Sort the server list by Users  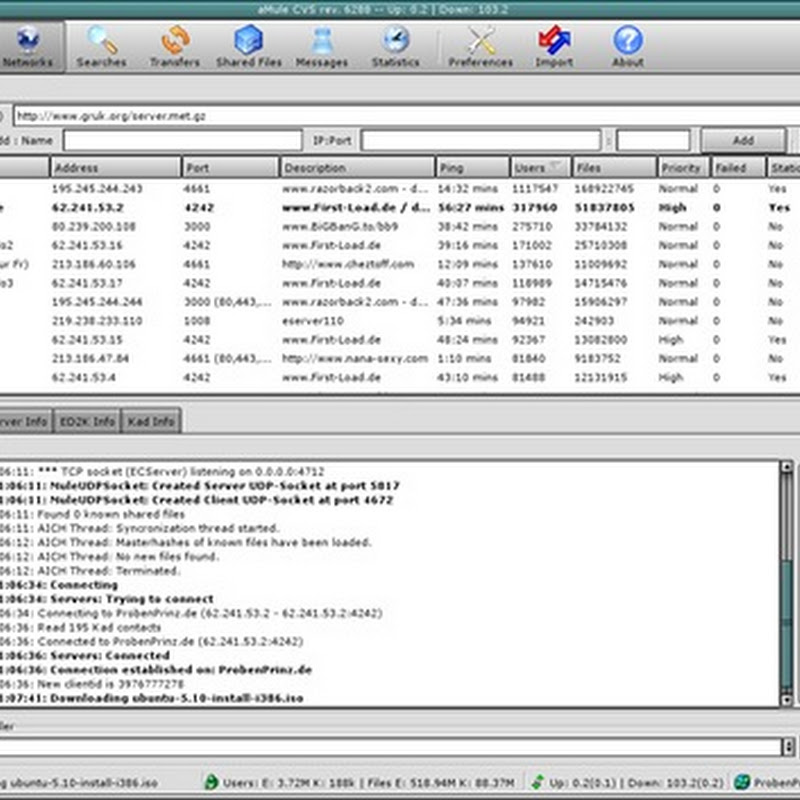(x=538, y=168)
